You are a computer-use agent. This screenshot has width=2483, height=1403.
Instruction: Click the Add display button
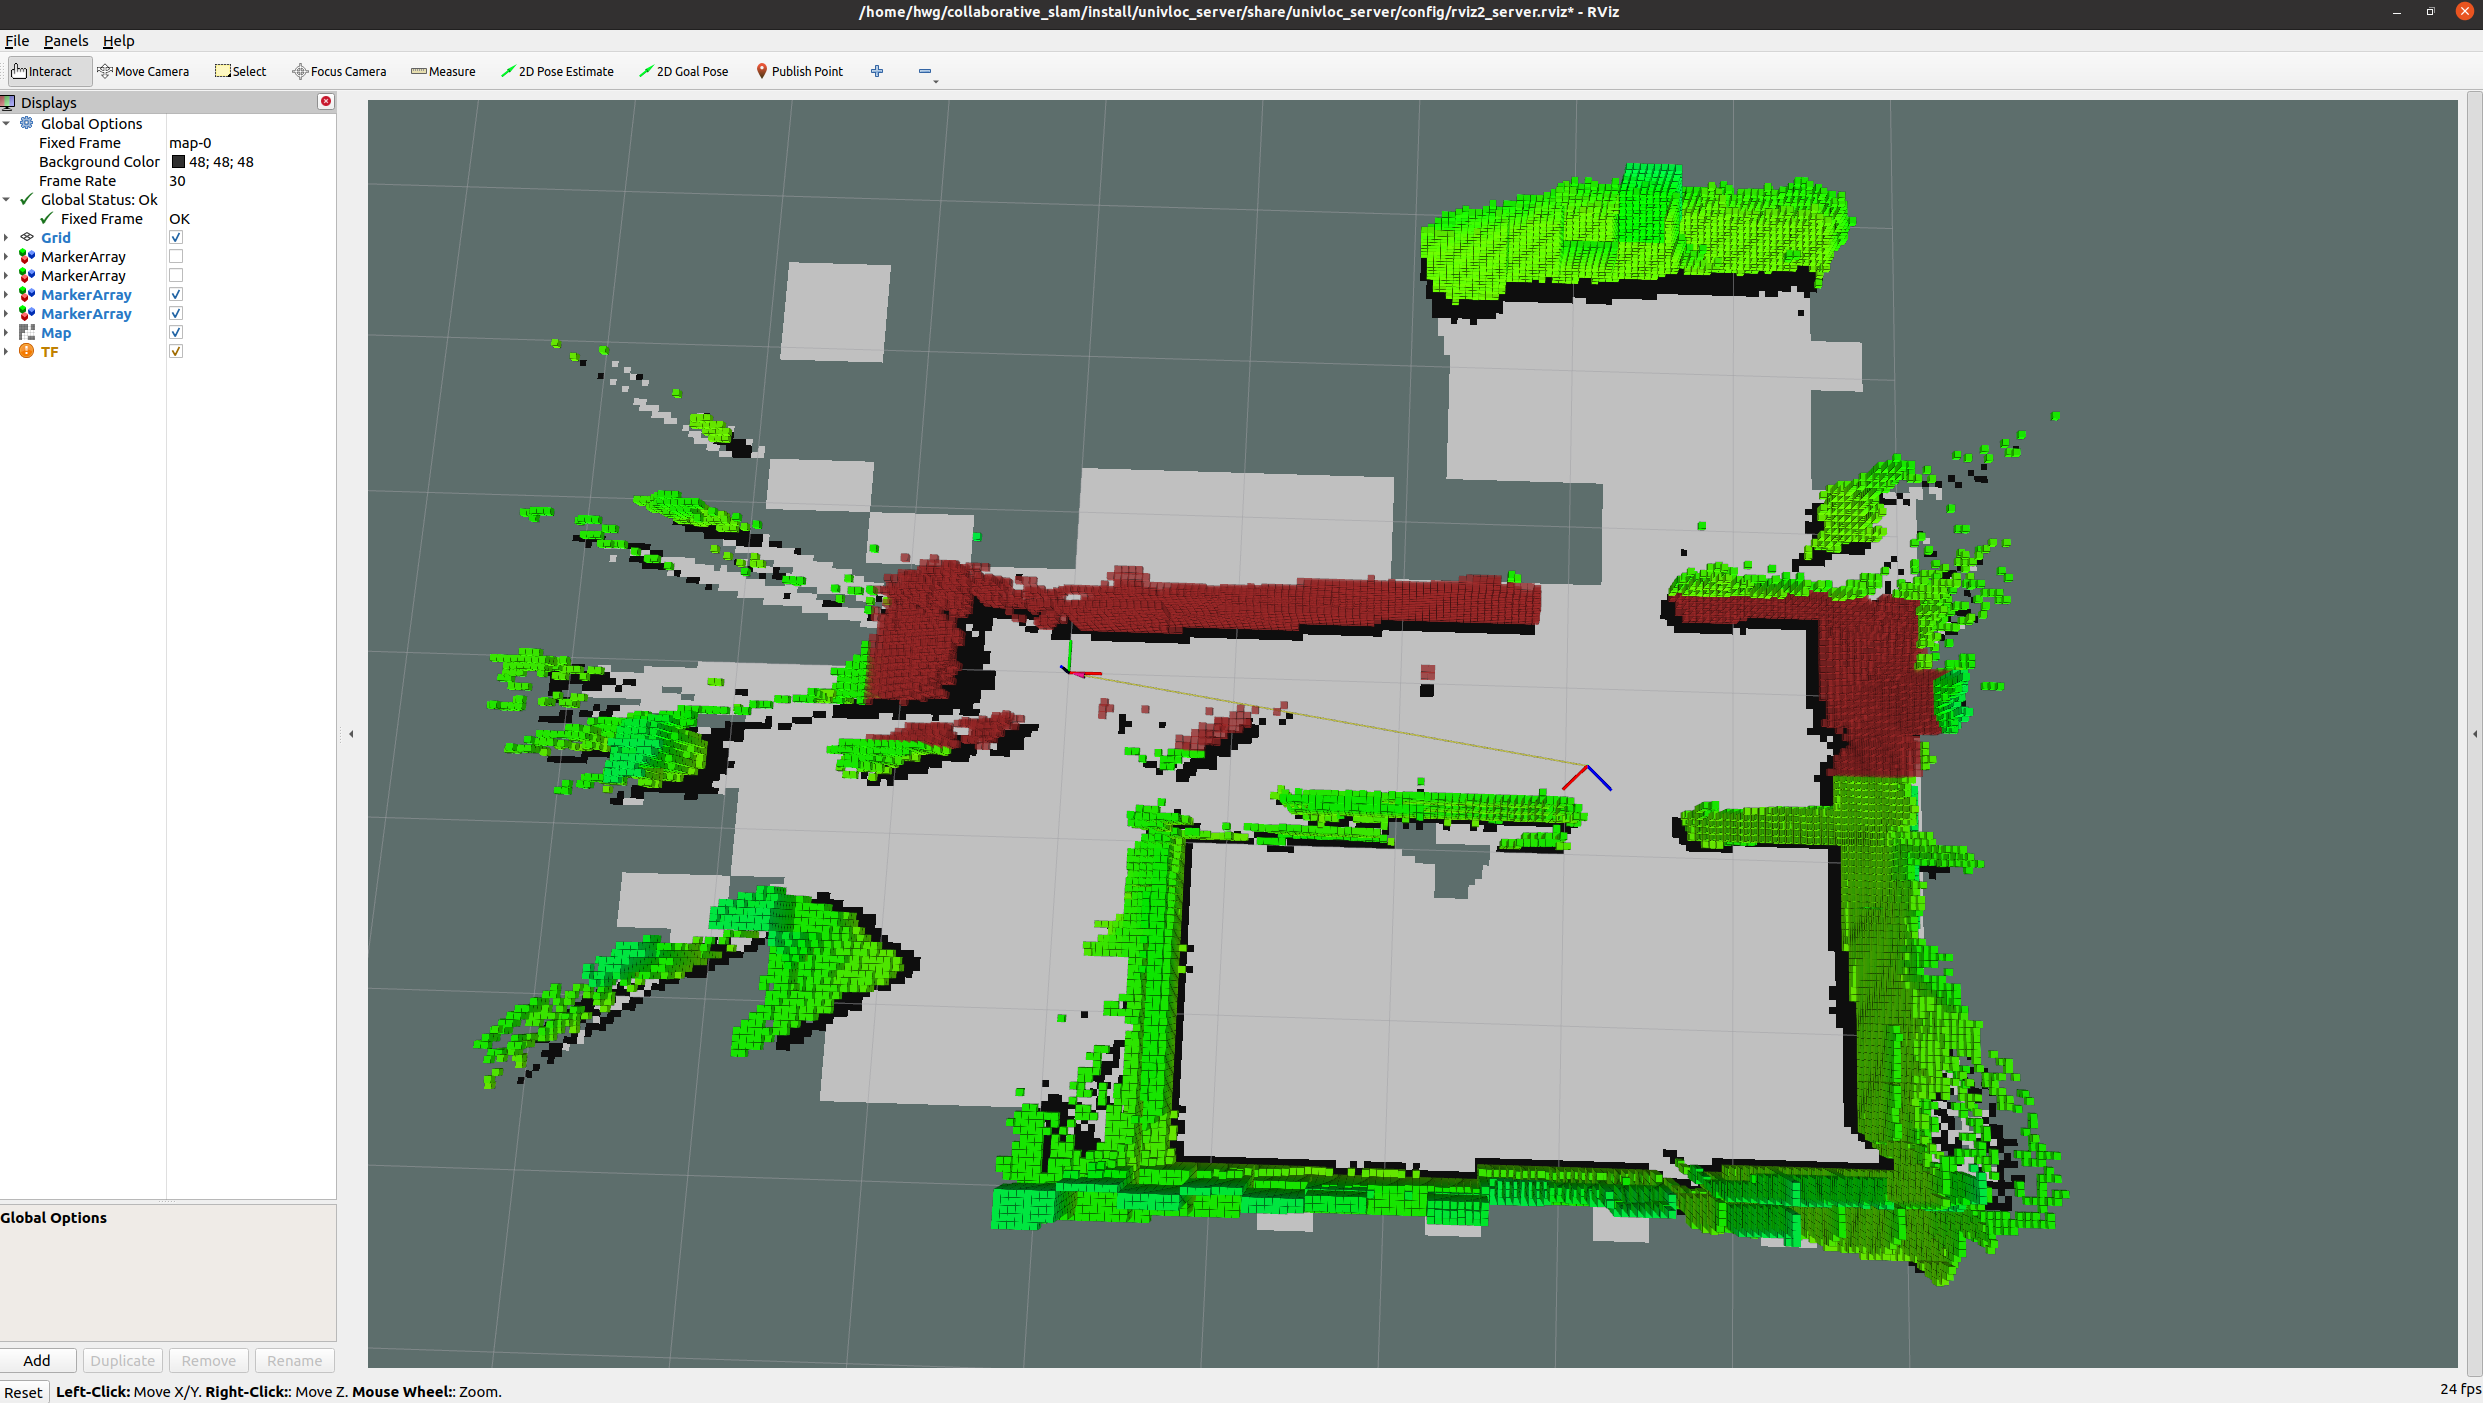[x=38, y=1360]
